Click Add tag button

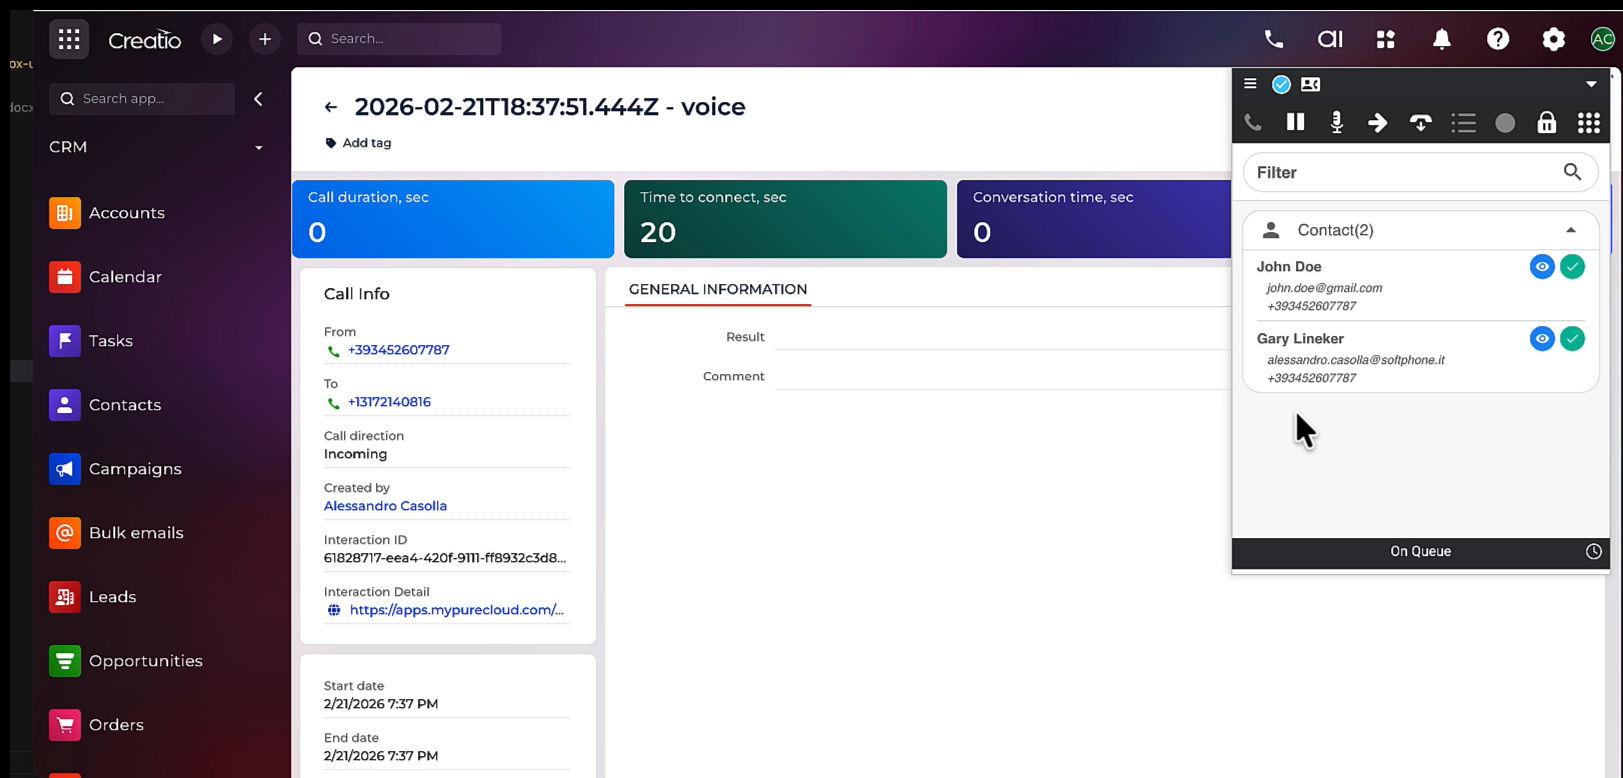pos(358,143)
